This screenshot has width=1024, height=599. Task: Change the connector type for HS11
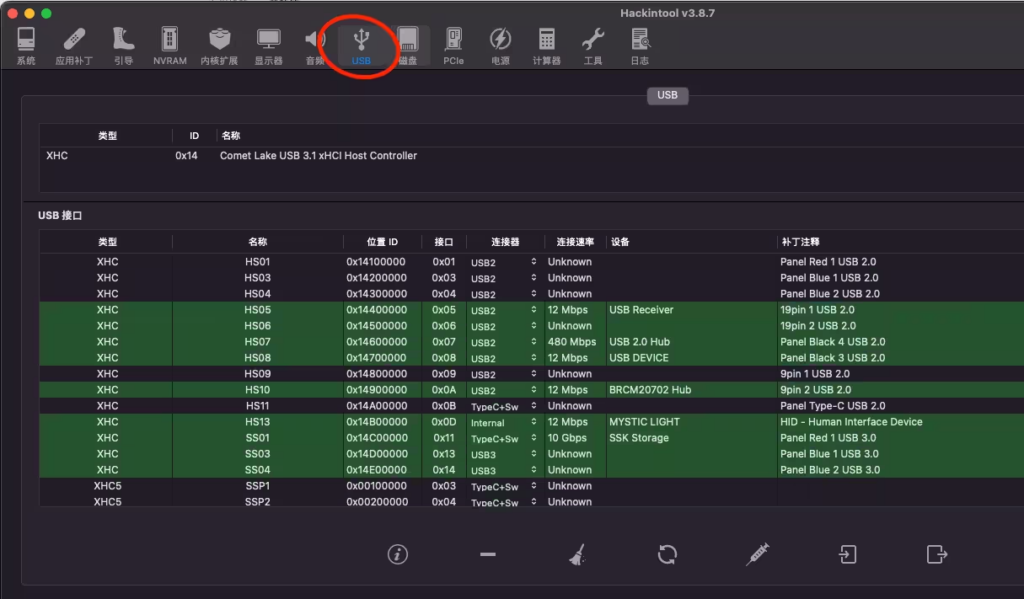[x=504, y=406]
